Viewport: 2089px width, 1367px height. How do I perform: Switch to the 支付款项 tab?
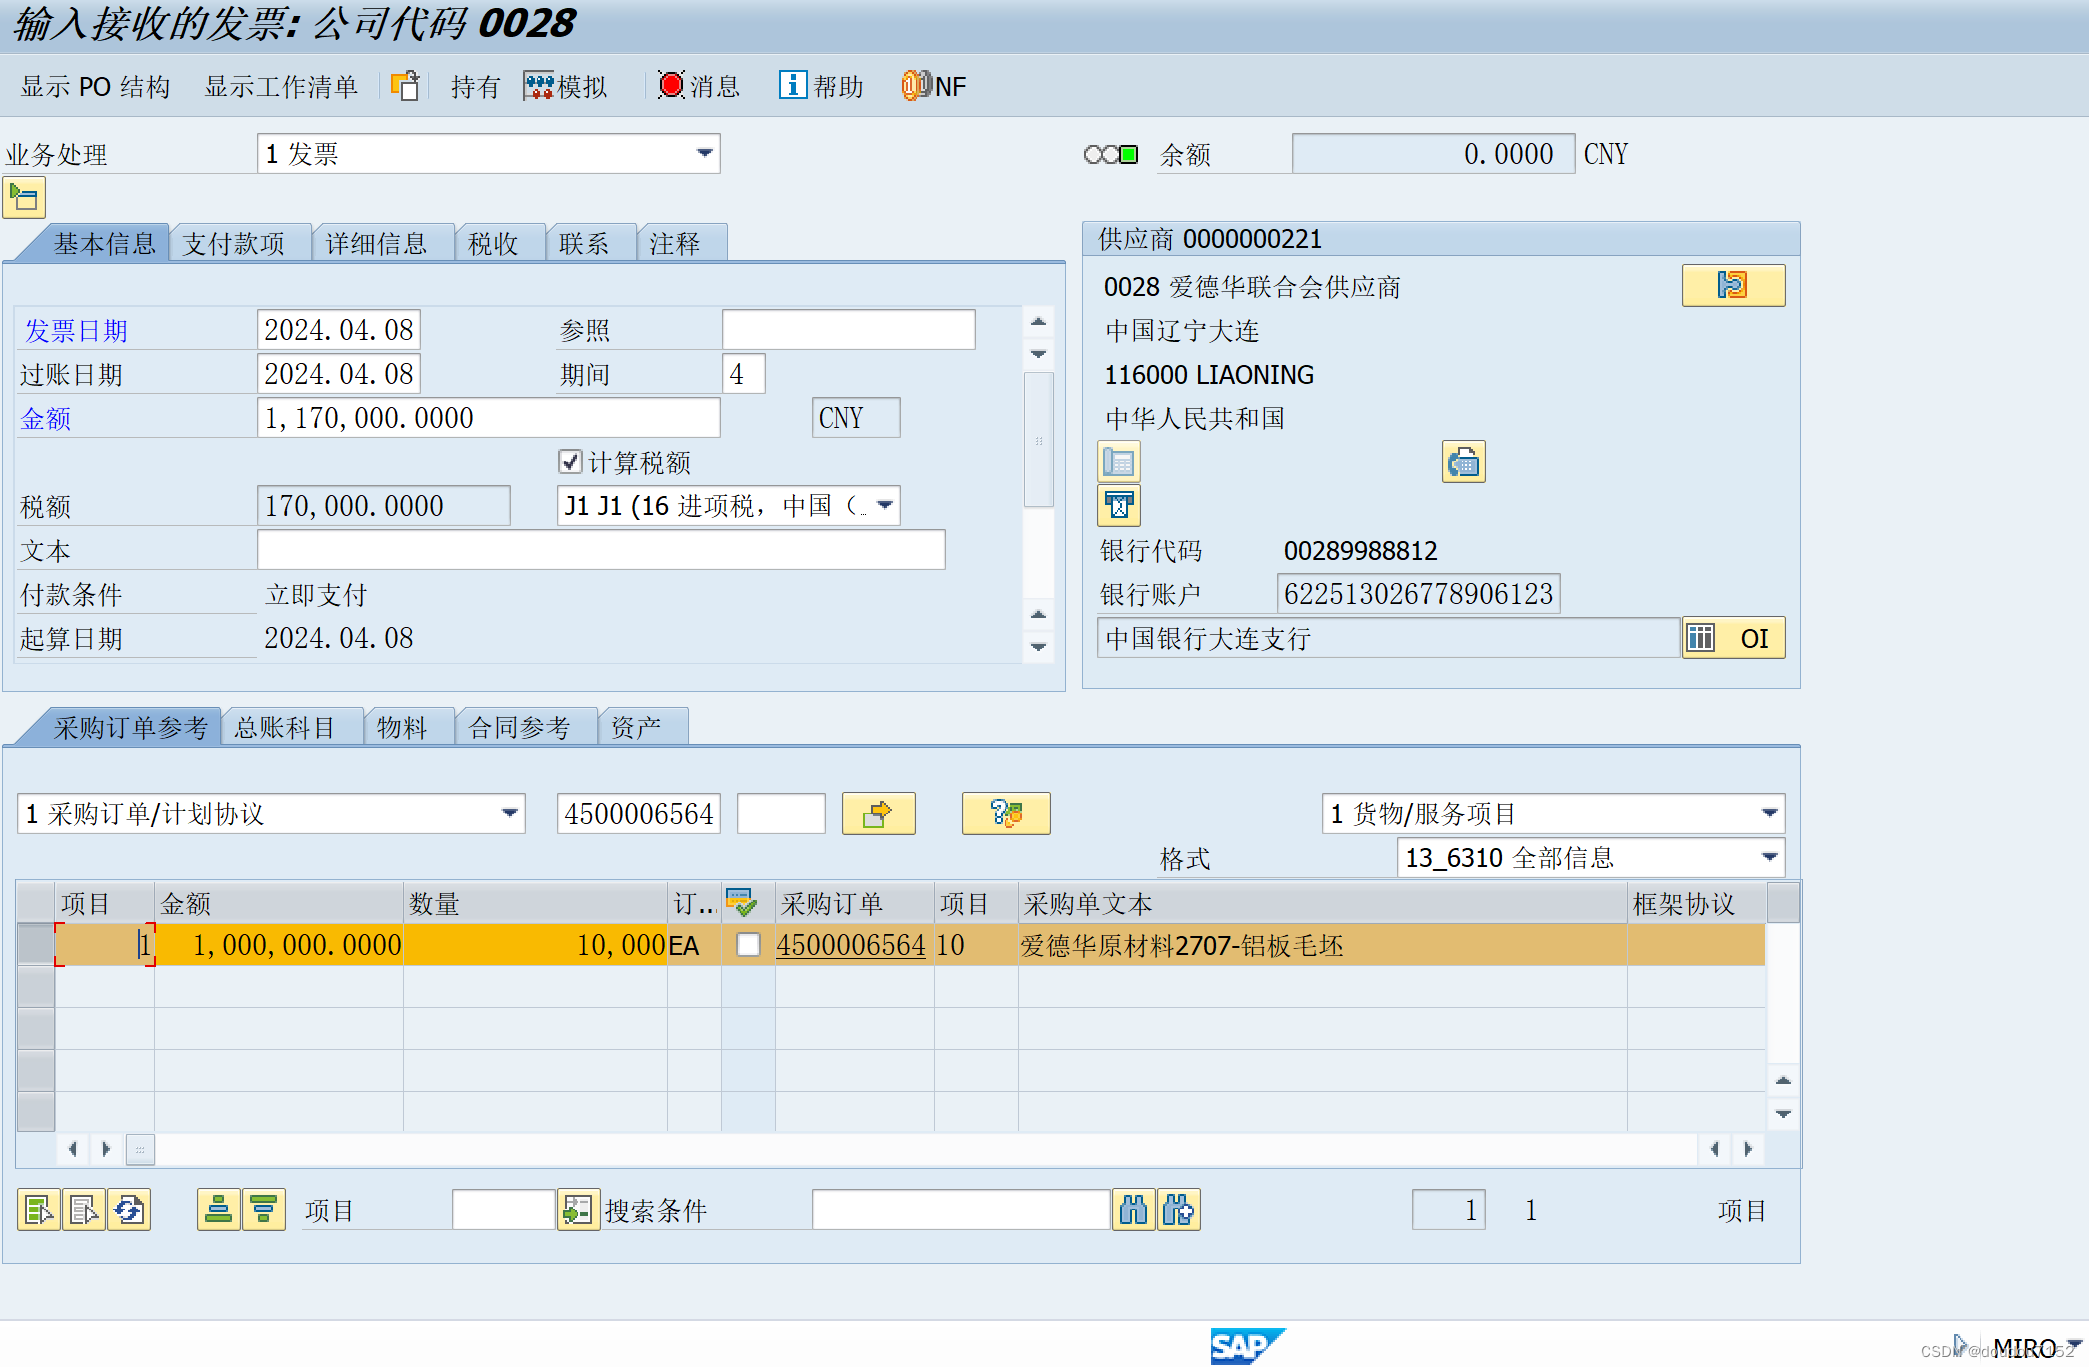tap(233, 244)
